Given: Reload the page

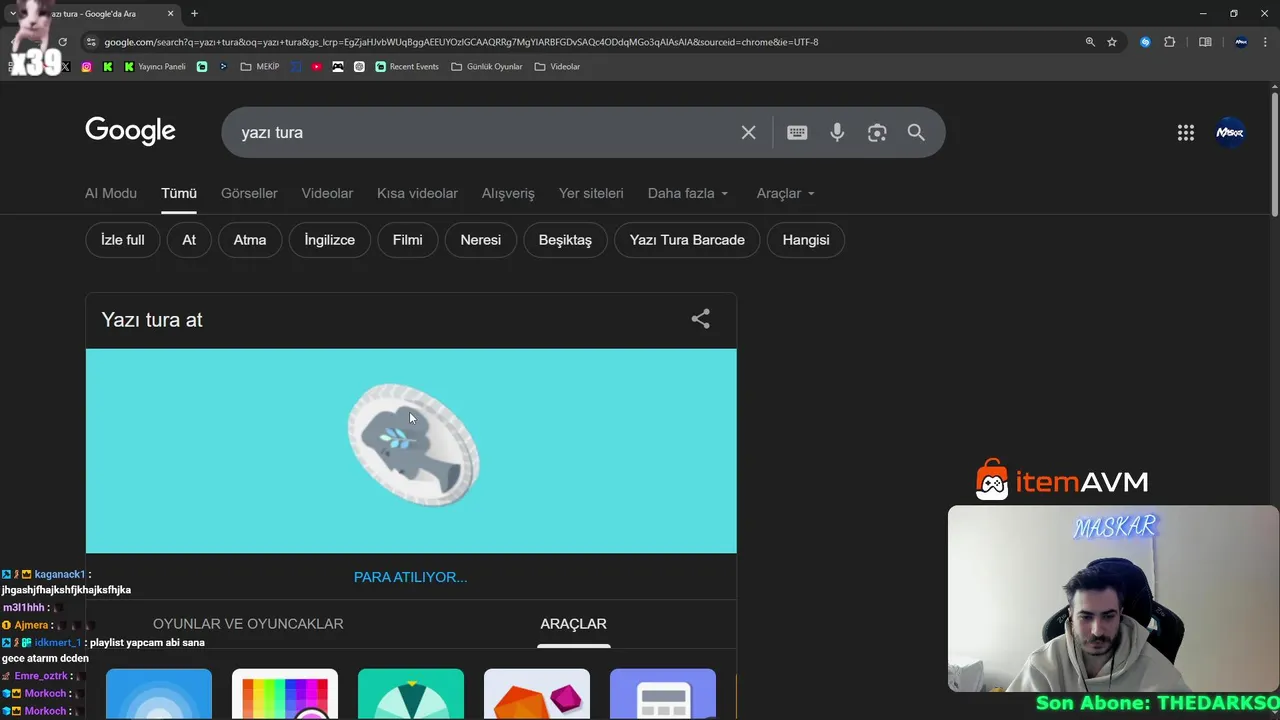Looking at the screenshot, I should tap(62, 42).
